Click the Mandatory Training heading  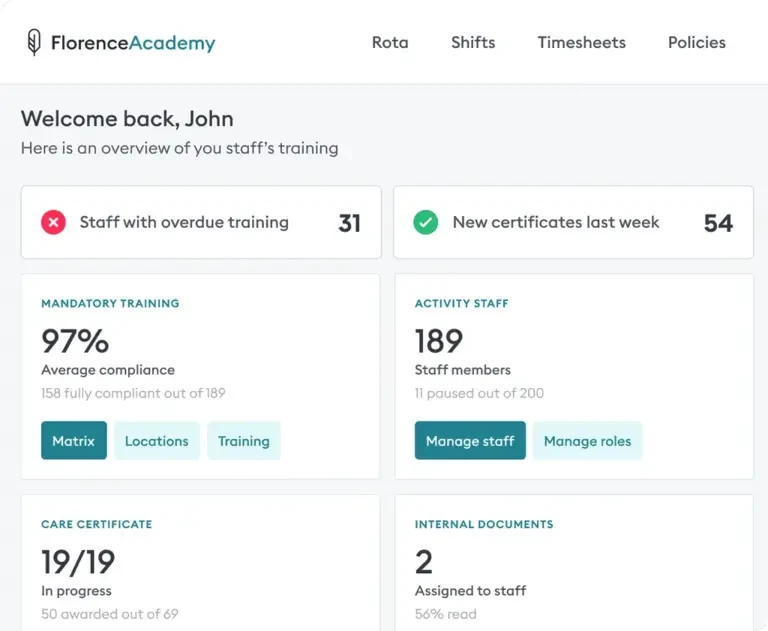coord(110,303)
